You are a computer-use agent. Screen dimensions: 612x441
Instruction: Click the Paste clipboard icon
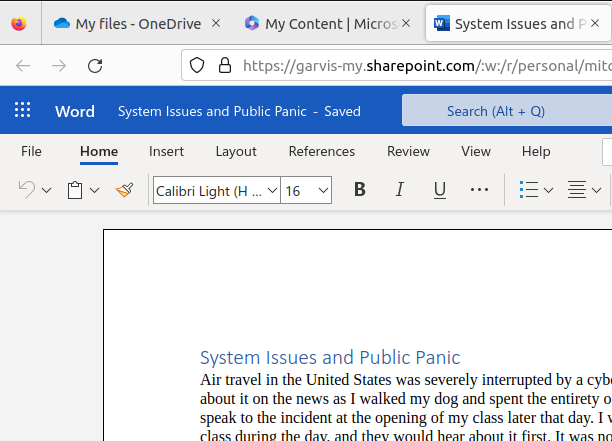(x=75, y=190)
